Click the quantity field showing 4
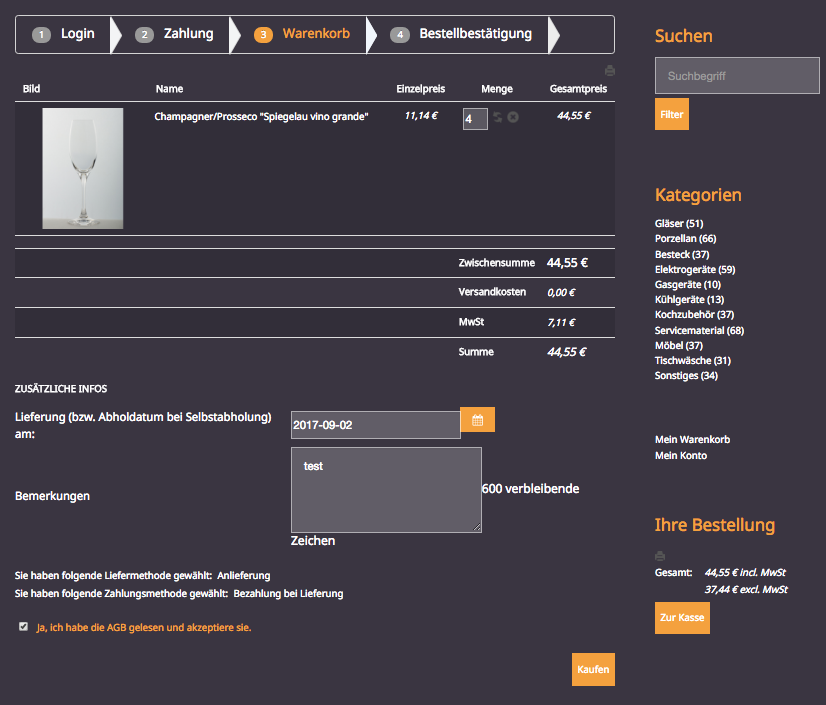This screenshot has height=705, width=826. tap(475, 119)
